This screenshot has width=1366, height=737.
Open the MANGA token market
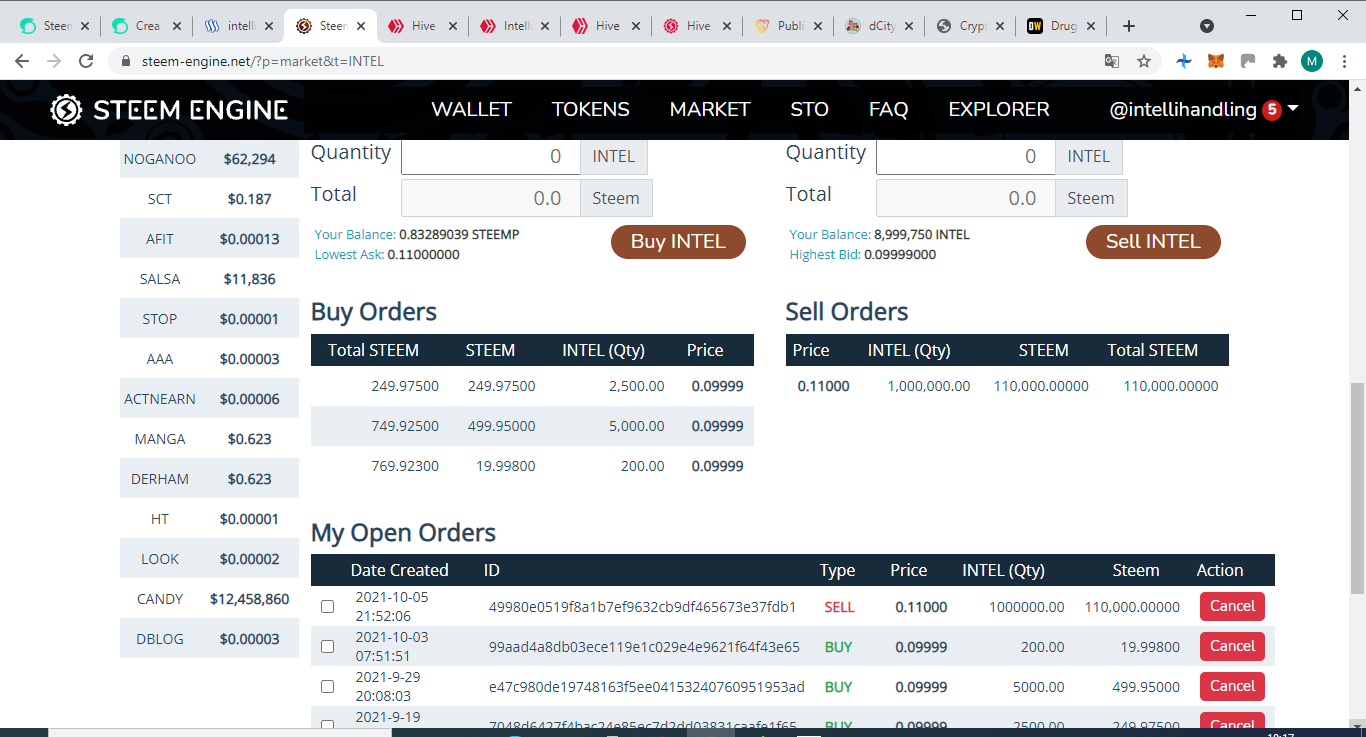click(x=209, y=439)
